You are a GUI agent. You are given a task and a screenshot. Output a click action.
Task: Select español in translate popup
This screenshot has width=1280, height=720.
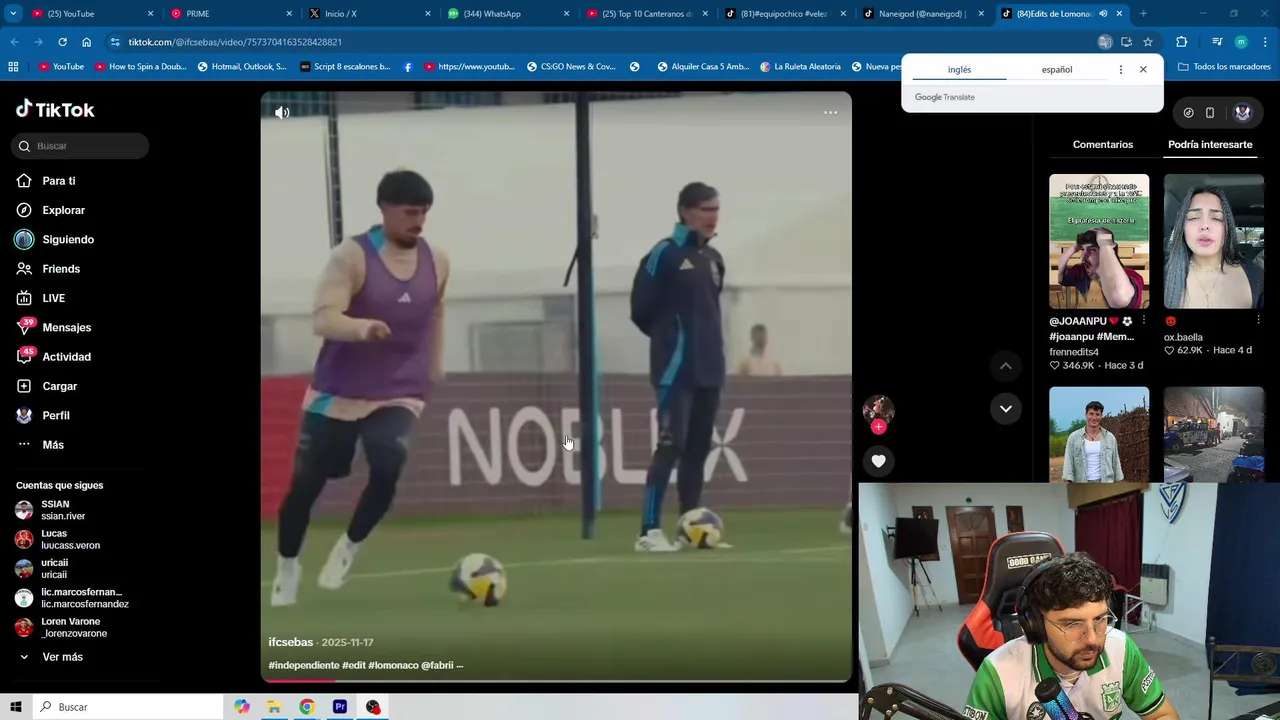pyautogui.click(x=1057, y=70)
